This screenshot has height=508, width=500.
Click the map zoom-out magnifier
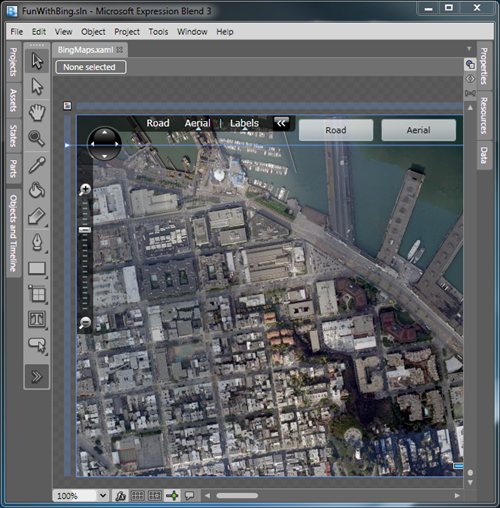pyautogui.click(x=85, y=323)
